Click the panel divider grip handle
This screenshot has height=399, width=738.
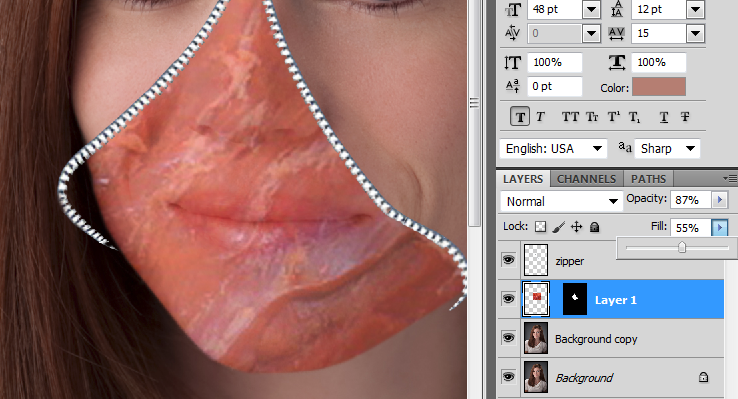coord(474,103)
